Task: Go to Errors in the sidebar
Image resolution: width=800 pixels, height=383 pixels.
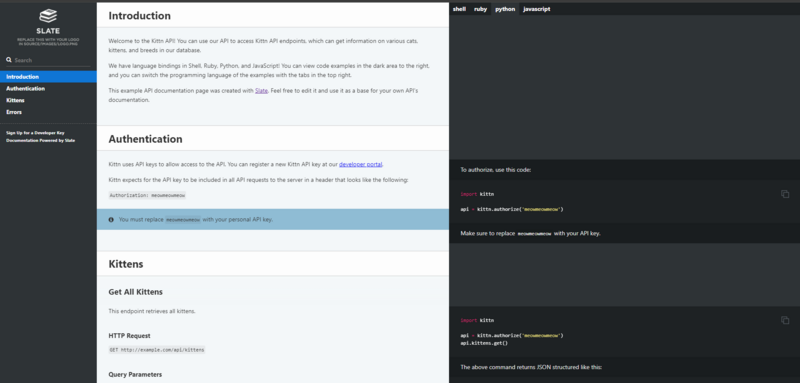Action: [x=48, y=112]
